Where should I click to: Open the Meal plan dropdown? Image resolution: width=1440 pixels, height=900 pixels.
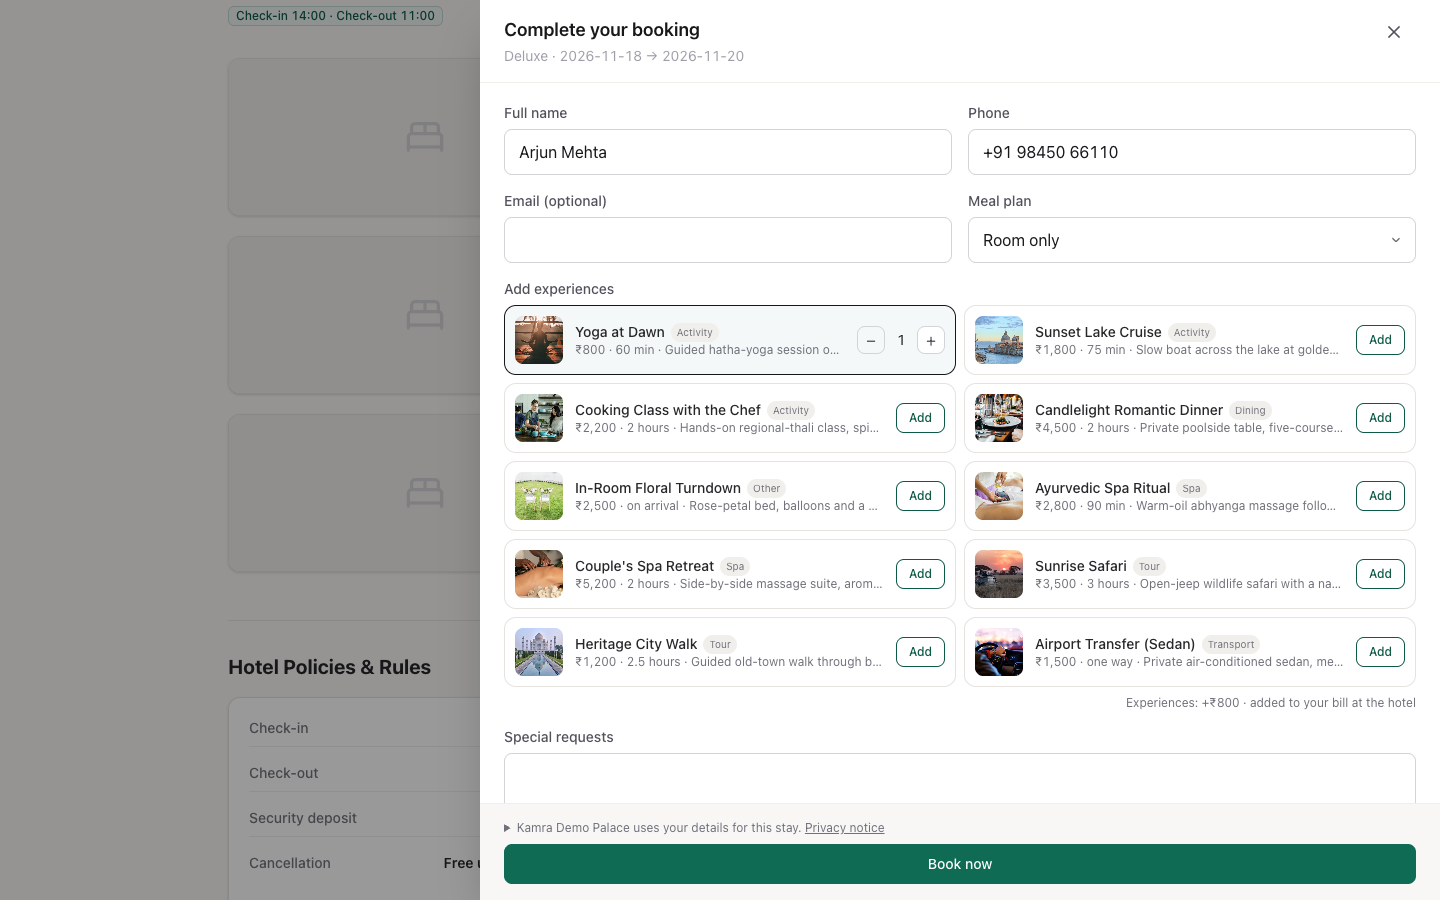[1192, 240]
